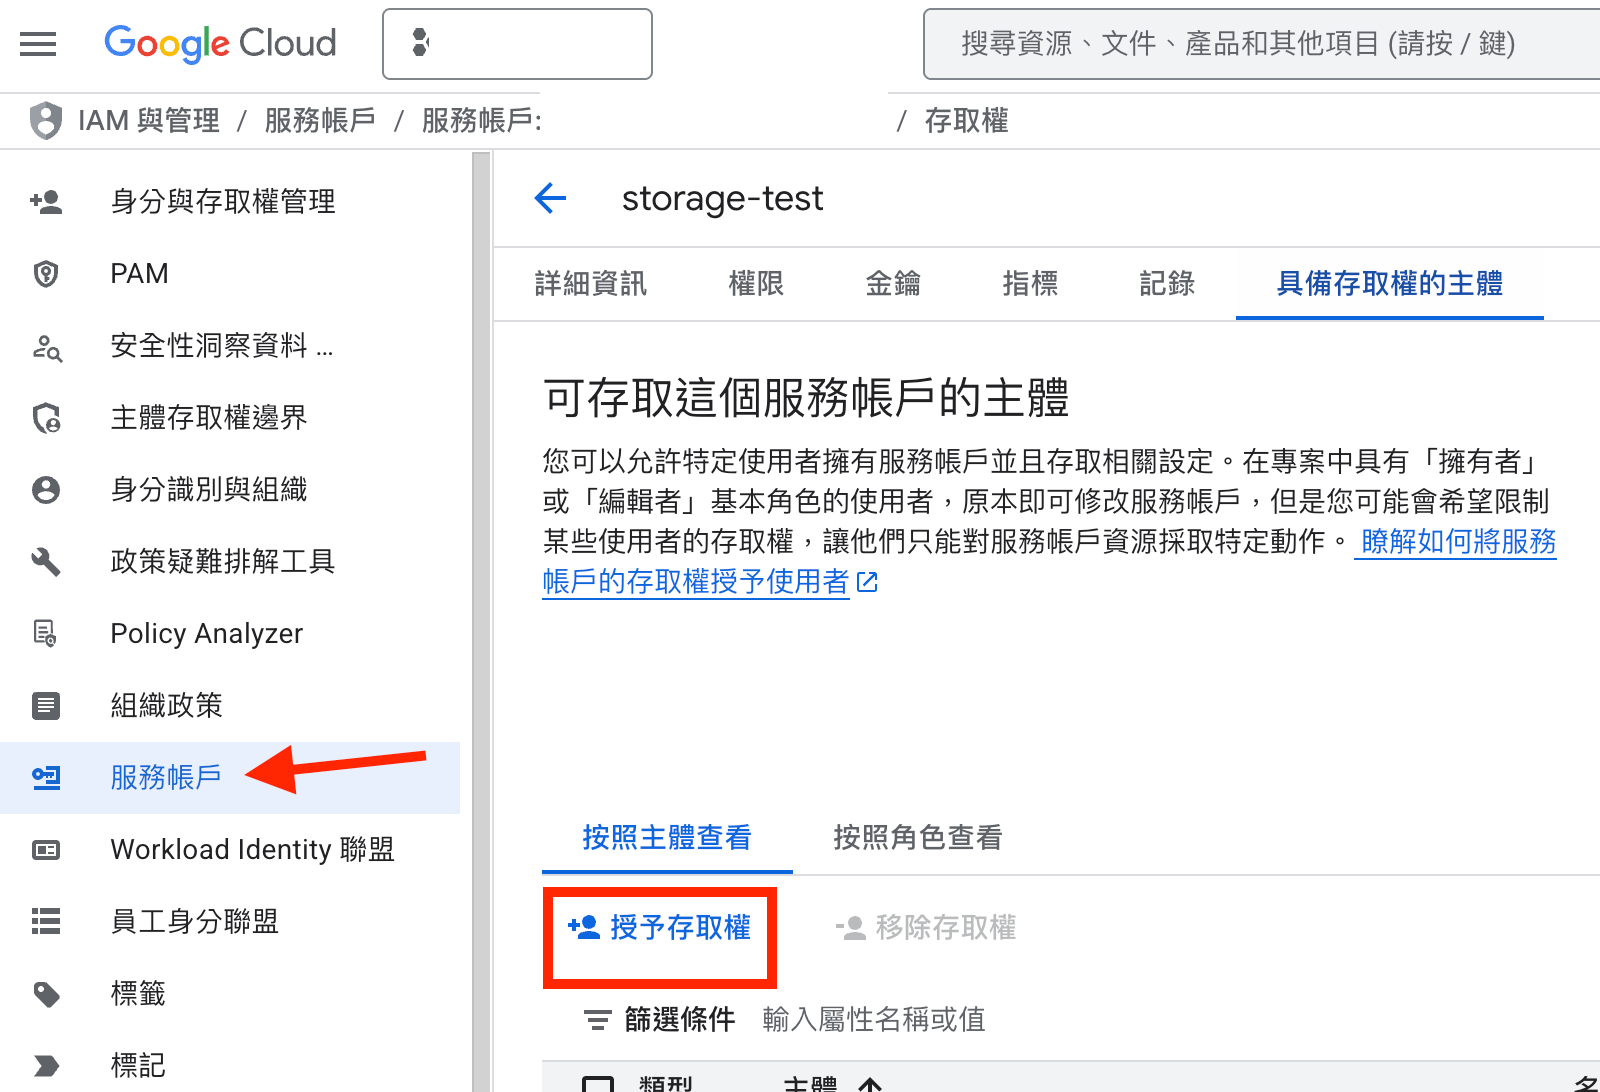Image resolution: width=1600 pixels, height=1092 pixels.
Task: Switch to the 金鑰 tab
Action: (x=892, y=284)
